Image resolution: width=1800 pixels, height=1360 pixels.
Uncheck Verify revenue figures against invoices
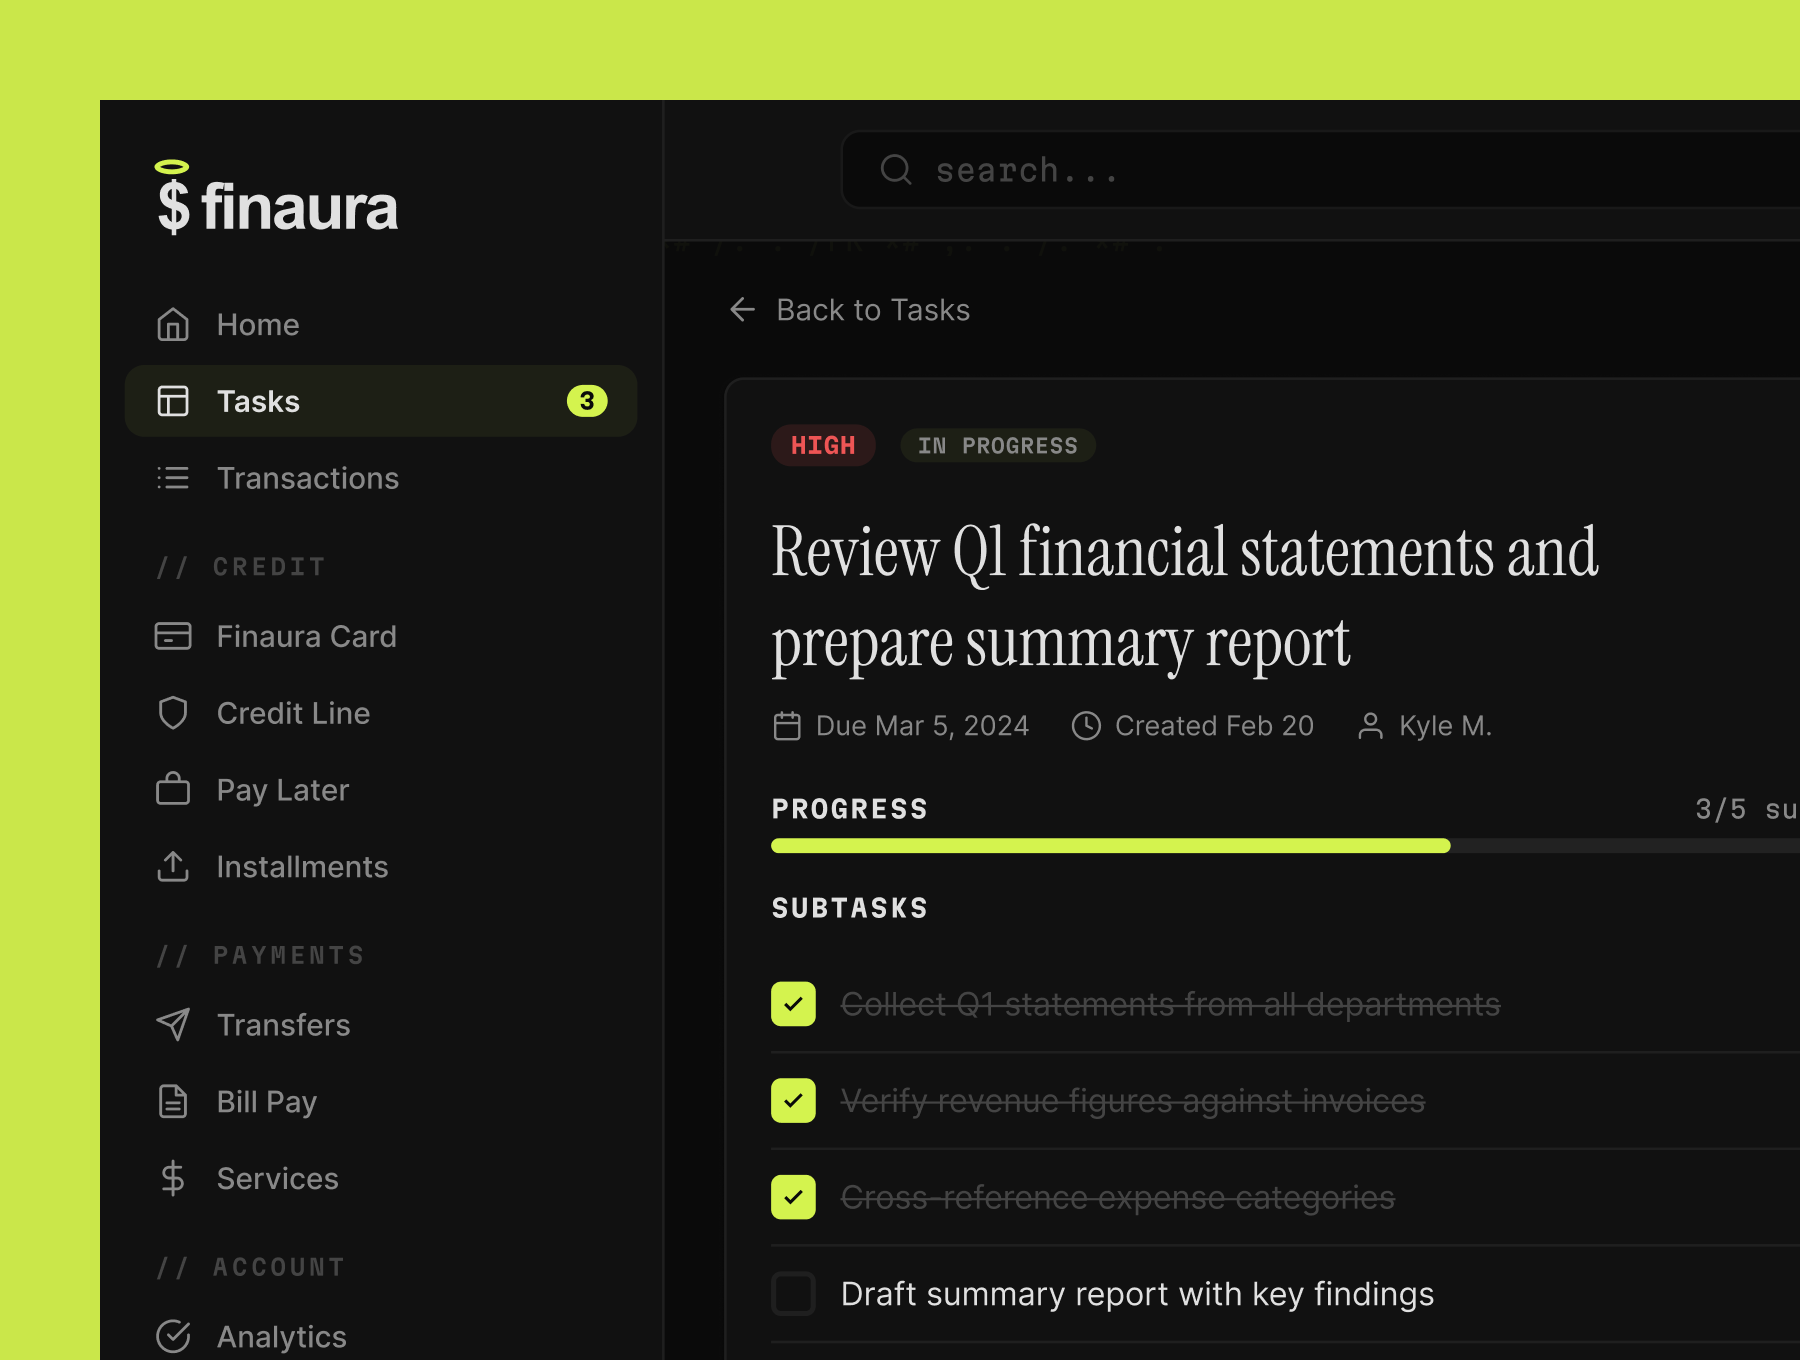click(793, 1100)
